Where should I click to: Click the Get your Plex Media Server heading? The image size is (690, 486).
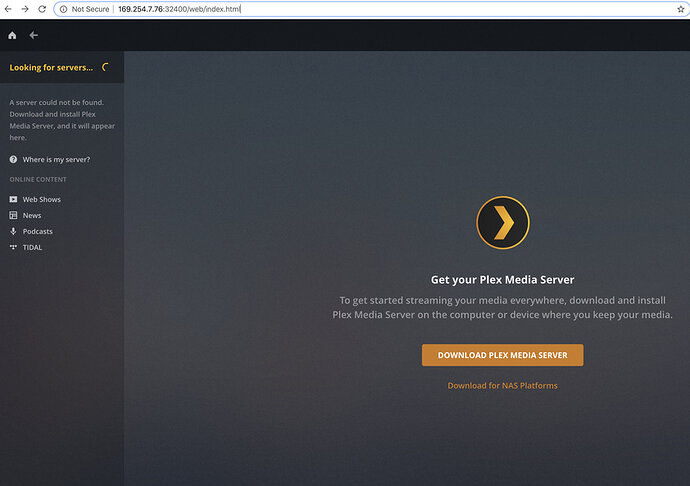click(503, 280)
